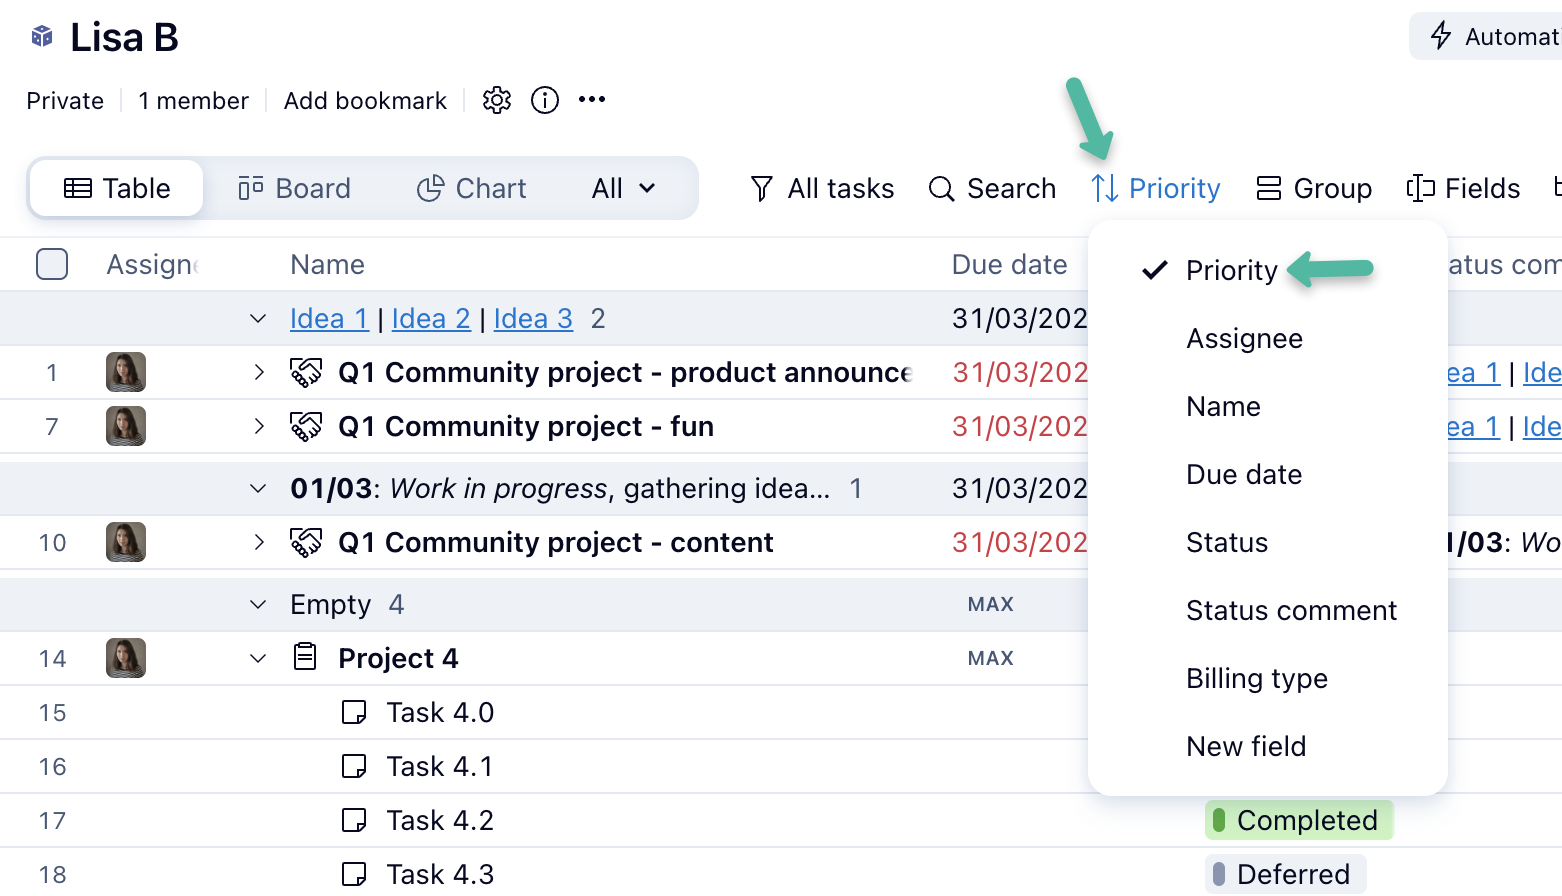
Task: Select checked Priority sort option
Action: pyautogui.click(x=1231, y=271)
